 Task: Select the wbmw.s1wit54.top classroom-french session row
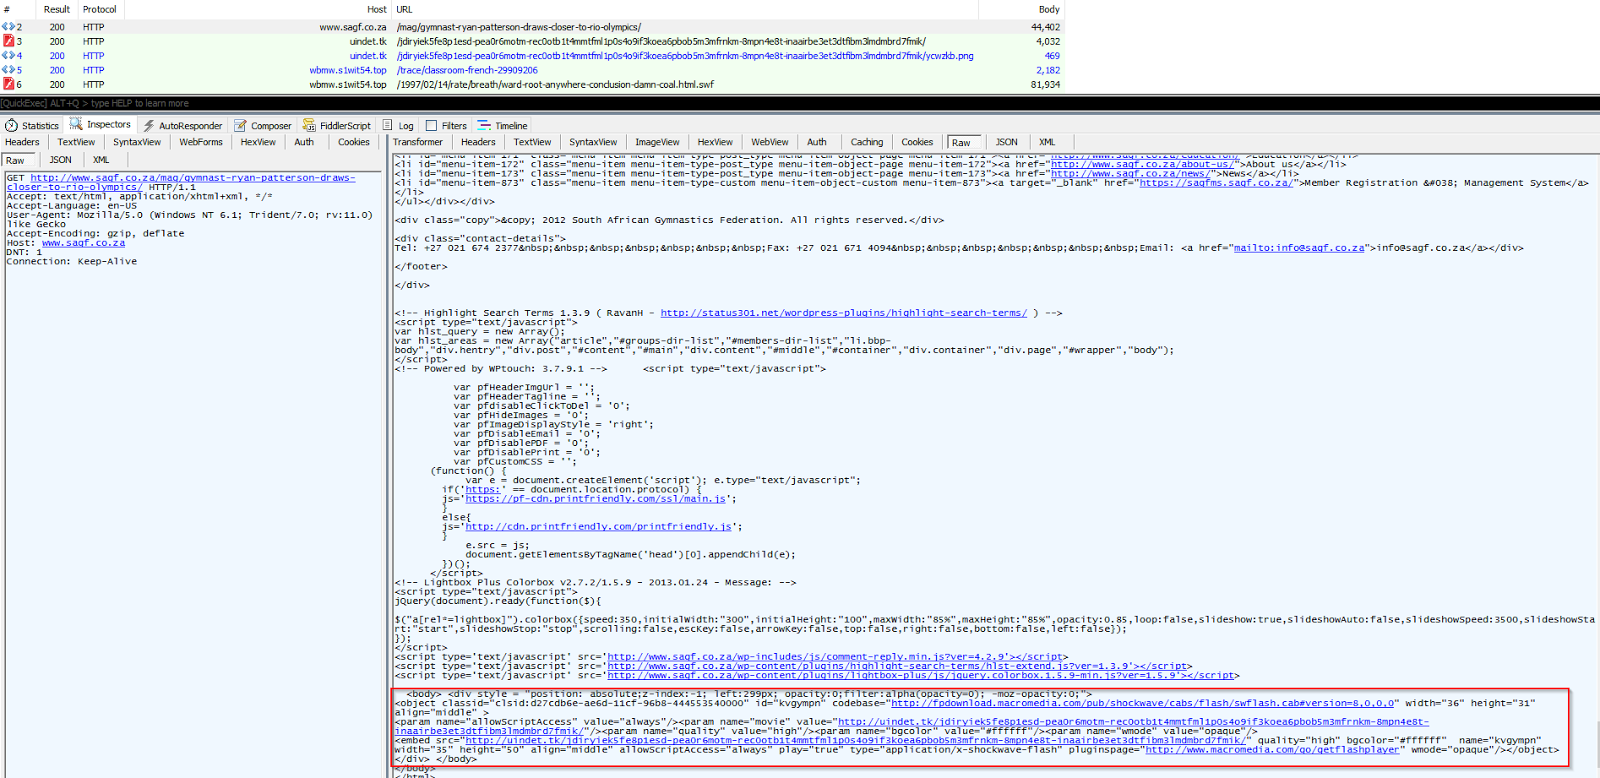click(466, 70)
